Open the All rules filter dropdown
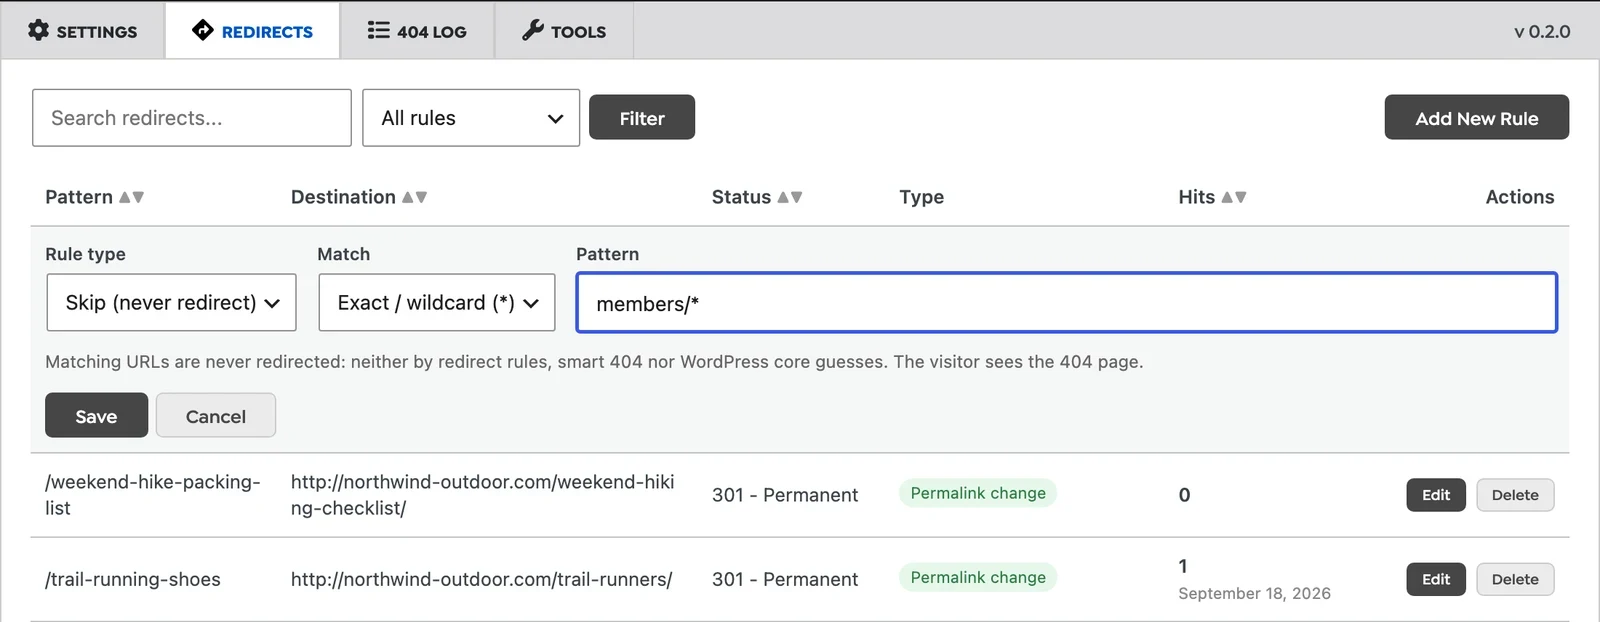The image size is (1600, 622). (x=471, y=118)
